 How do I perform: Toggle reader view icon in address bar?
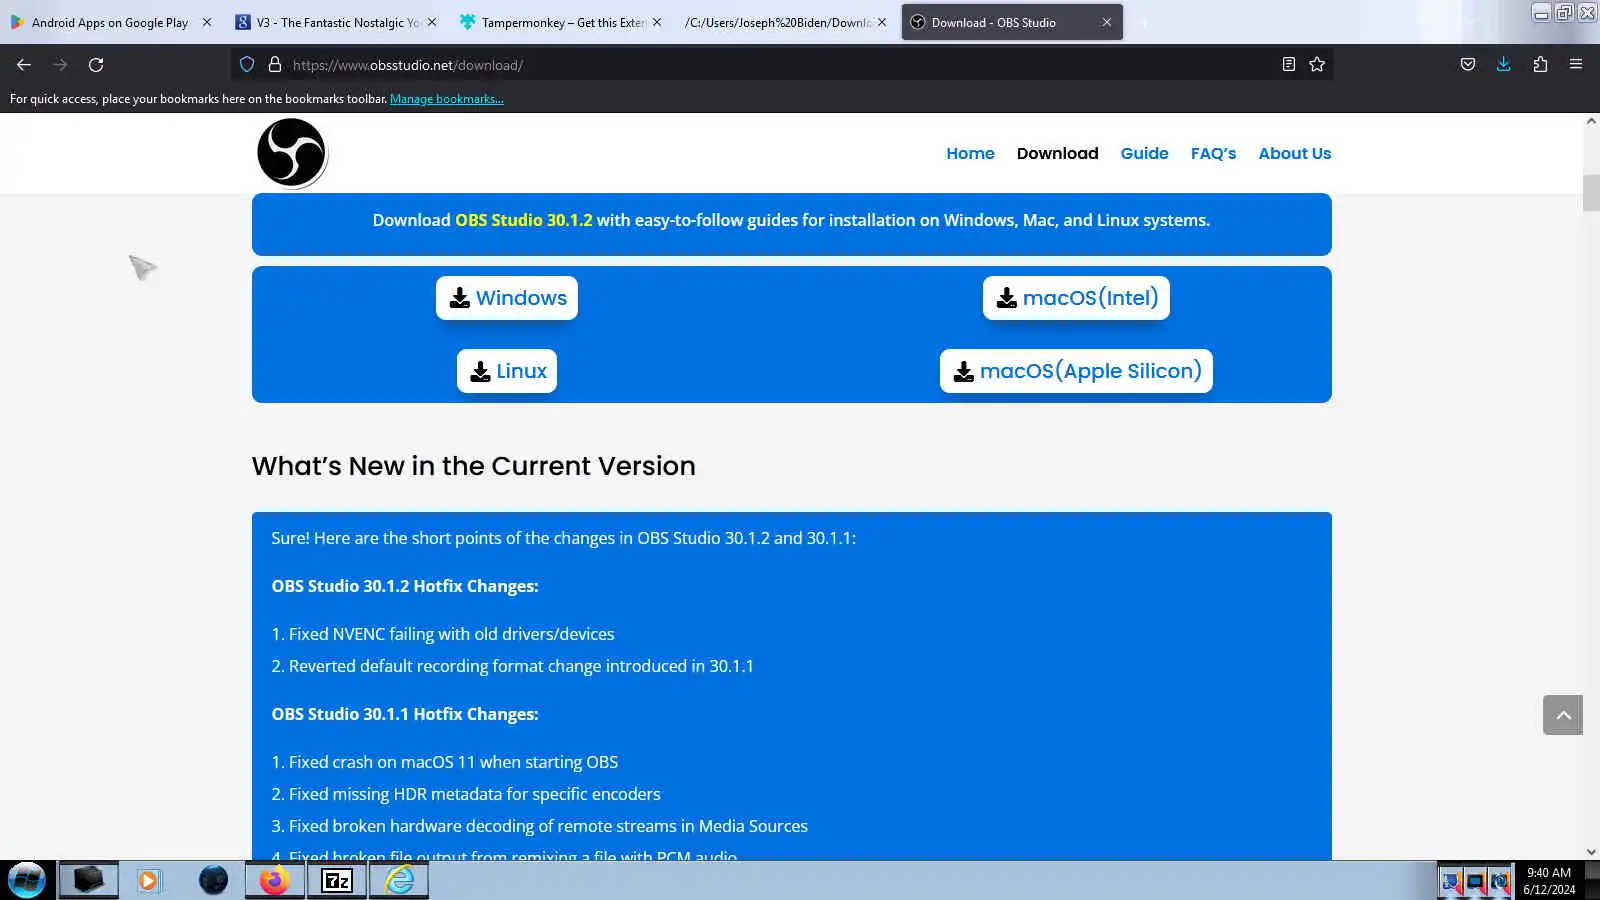click(1288, 65)
